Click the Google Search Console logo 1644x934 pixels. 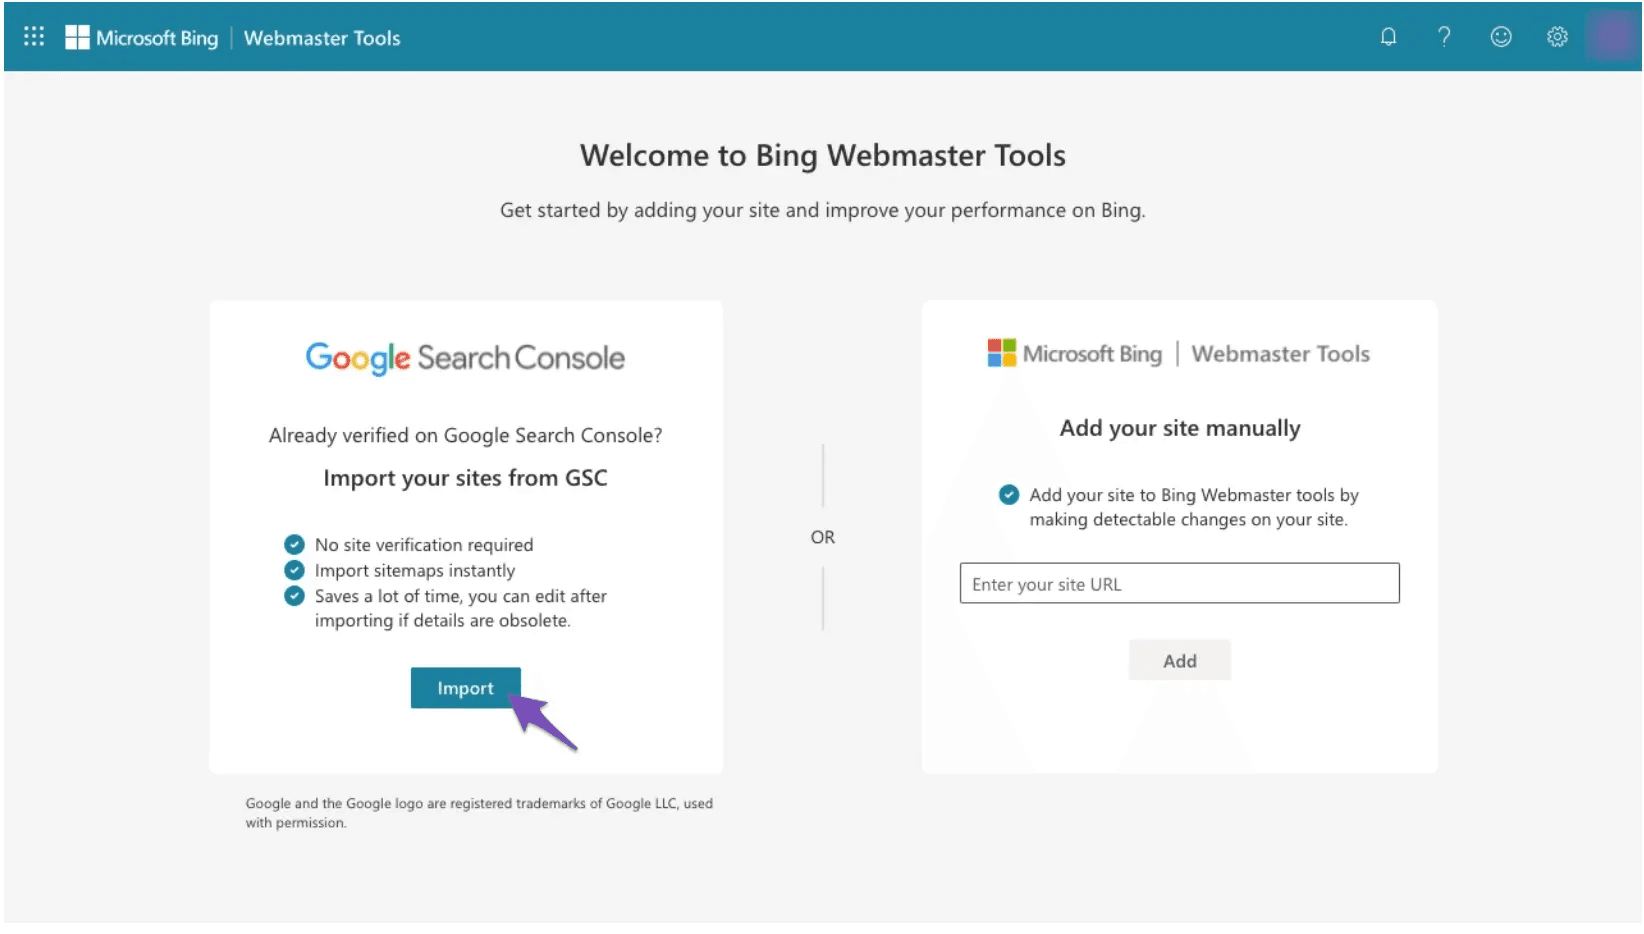(464, 357)
